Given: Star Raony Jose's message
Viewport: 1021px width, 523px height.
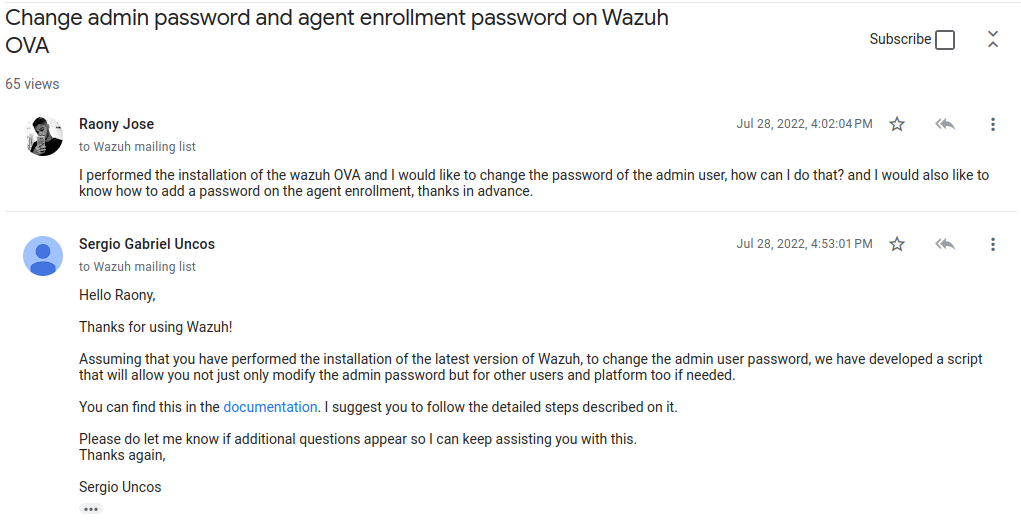Looking at the screenshot, I should (x=897, y=124).
